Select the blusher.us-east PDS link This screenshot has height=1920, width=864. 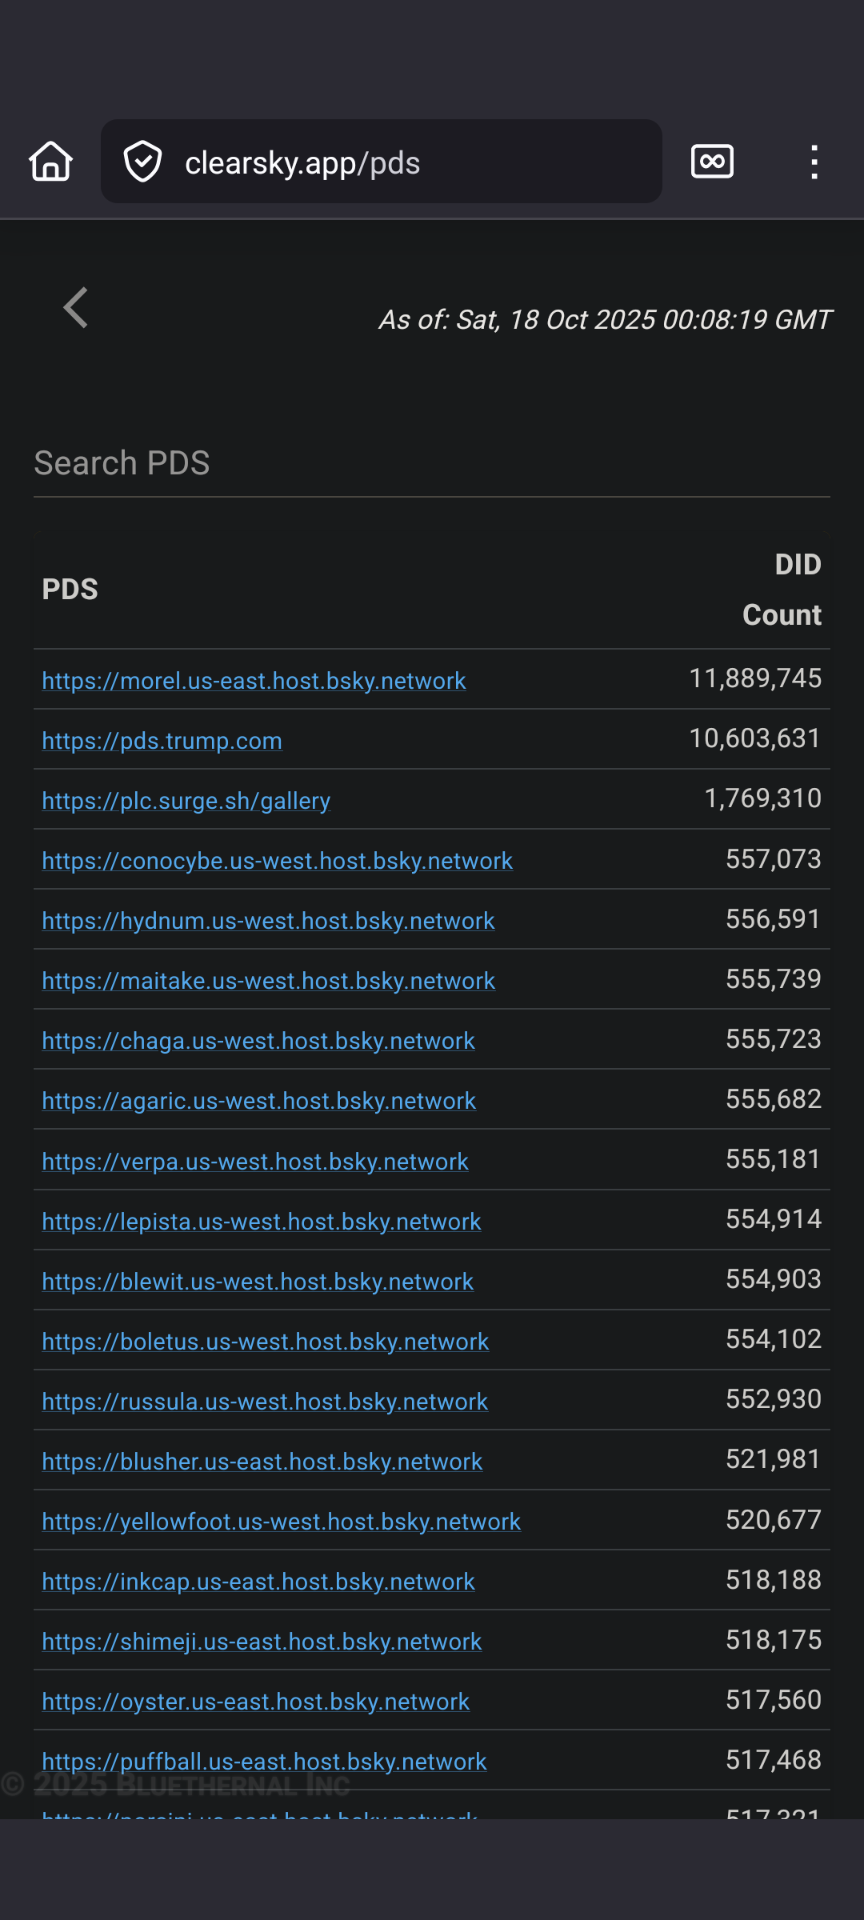tap(262, 1462)
